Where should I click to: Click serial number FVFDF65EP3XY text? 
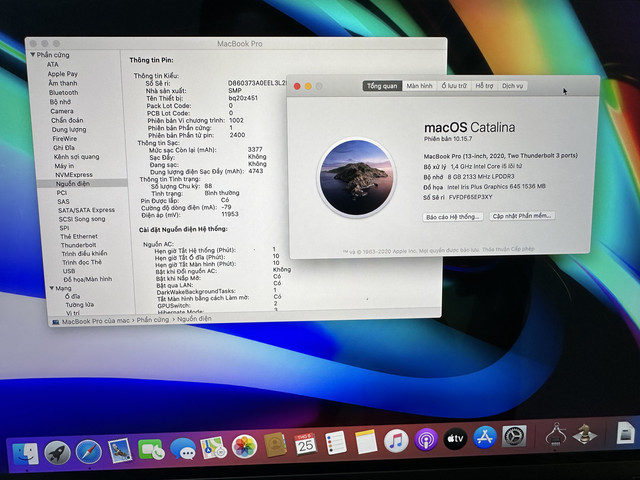point(470,197)
